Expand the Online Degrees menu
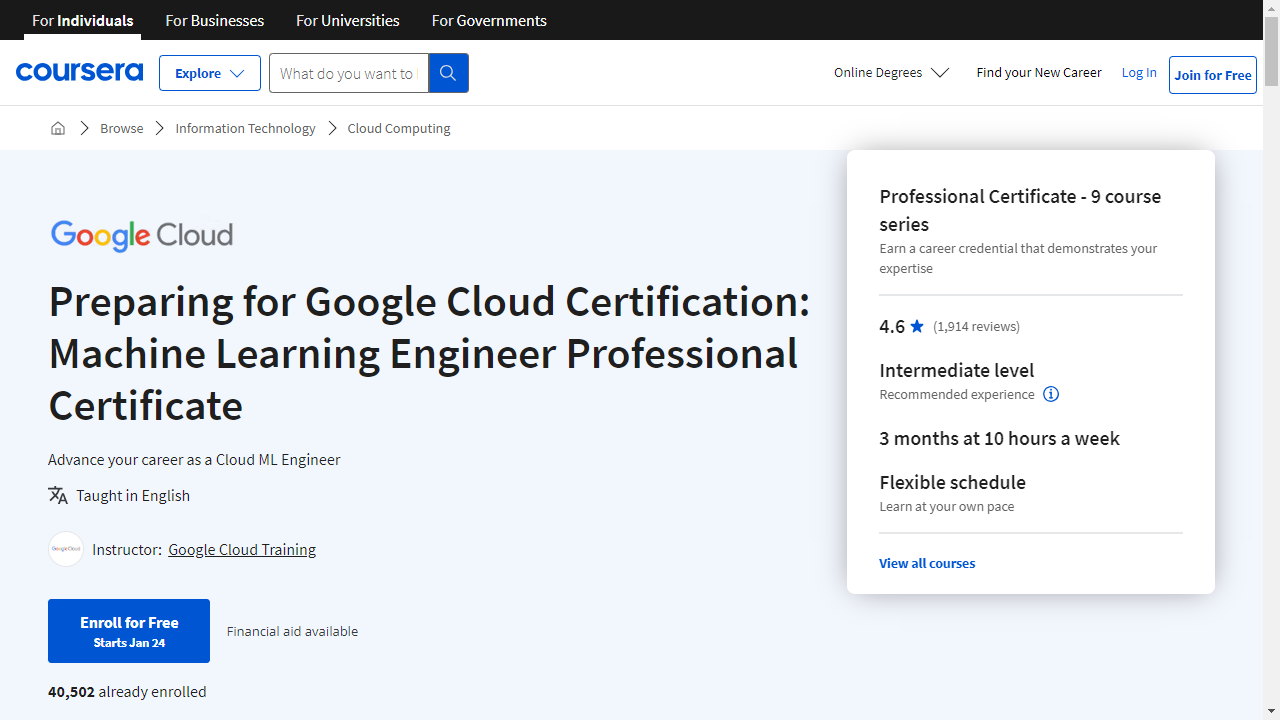The height and width of the screenshot is (720, 1280). pos(891,73)
